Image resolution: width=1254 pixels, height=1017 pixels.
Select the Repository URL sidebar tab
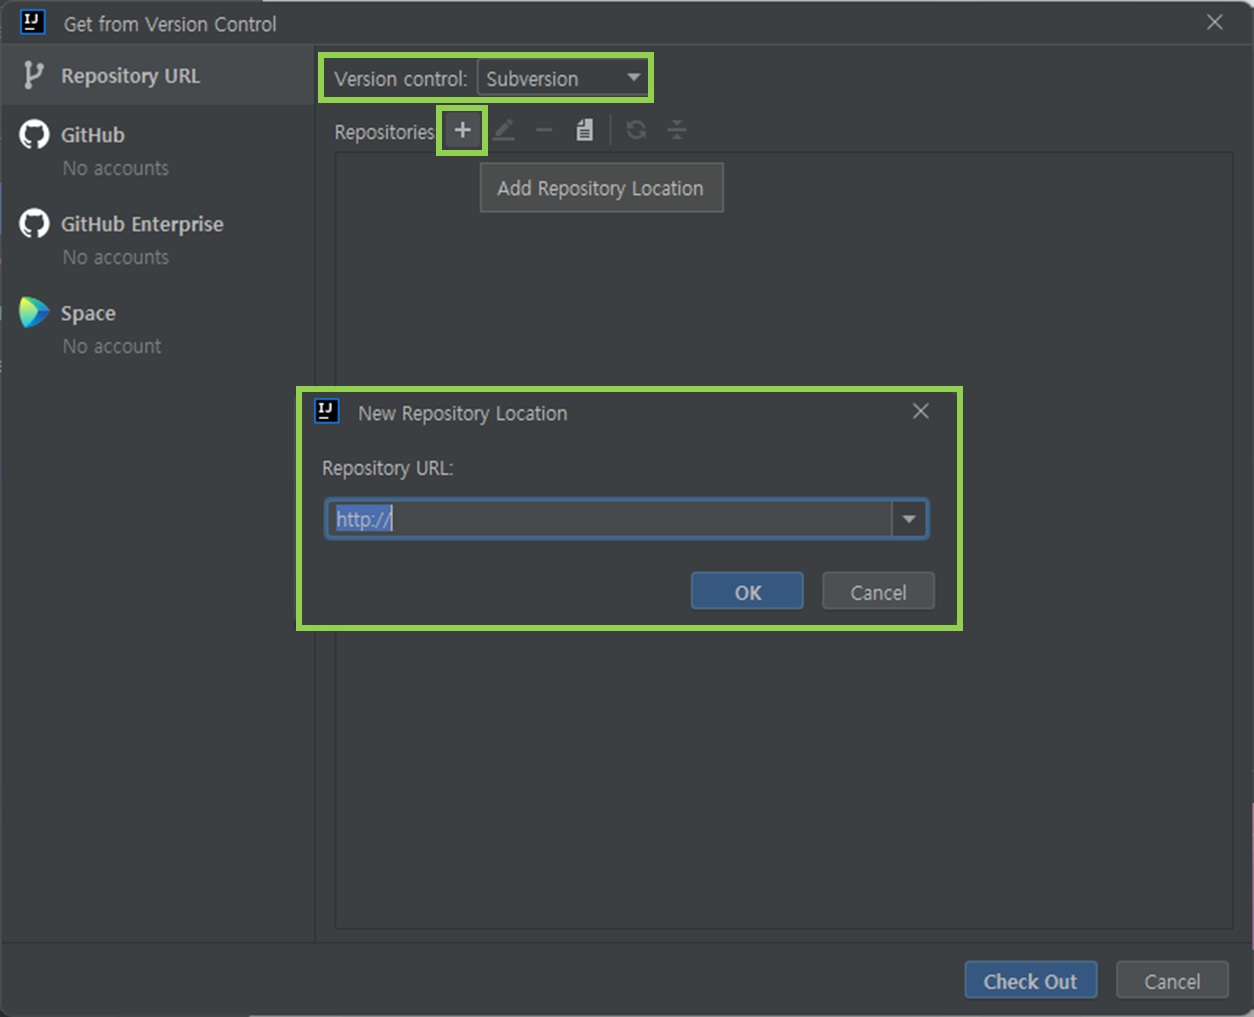(x=157, y=75)
